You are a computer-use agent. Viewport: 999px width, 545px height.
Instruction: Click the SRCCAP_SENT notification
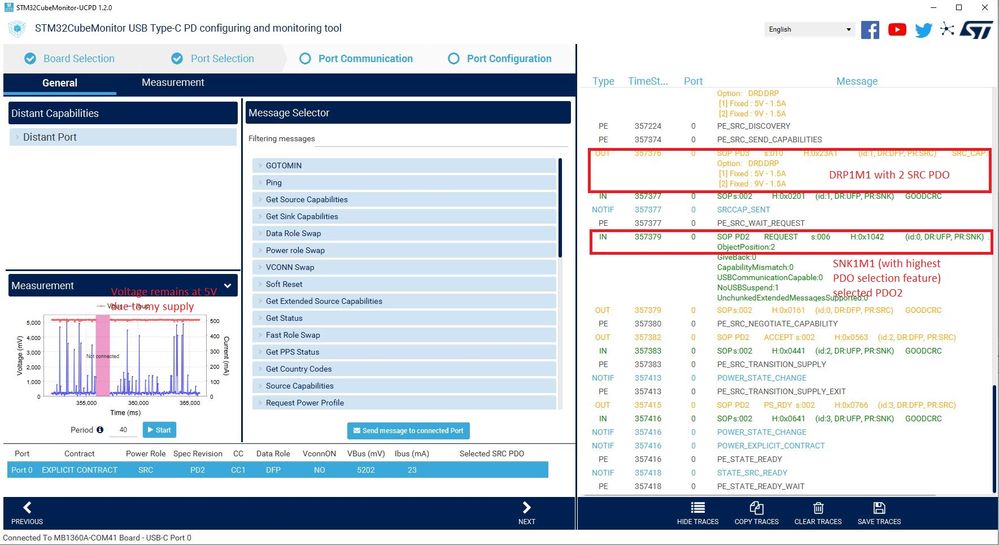(743, 210)
